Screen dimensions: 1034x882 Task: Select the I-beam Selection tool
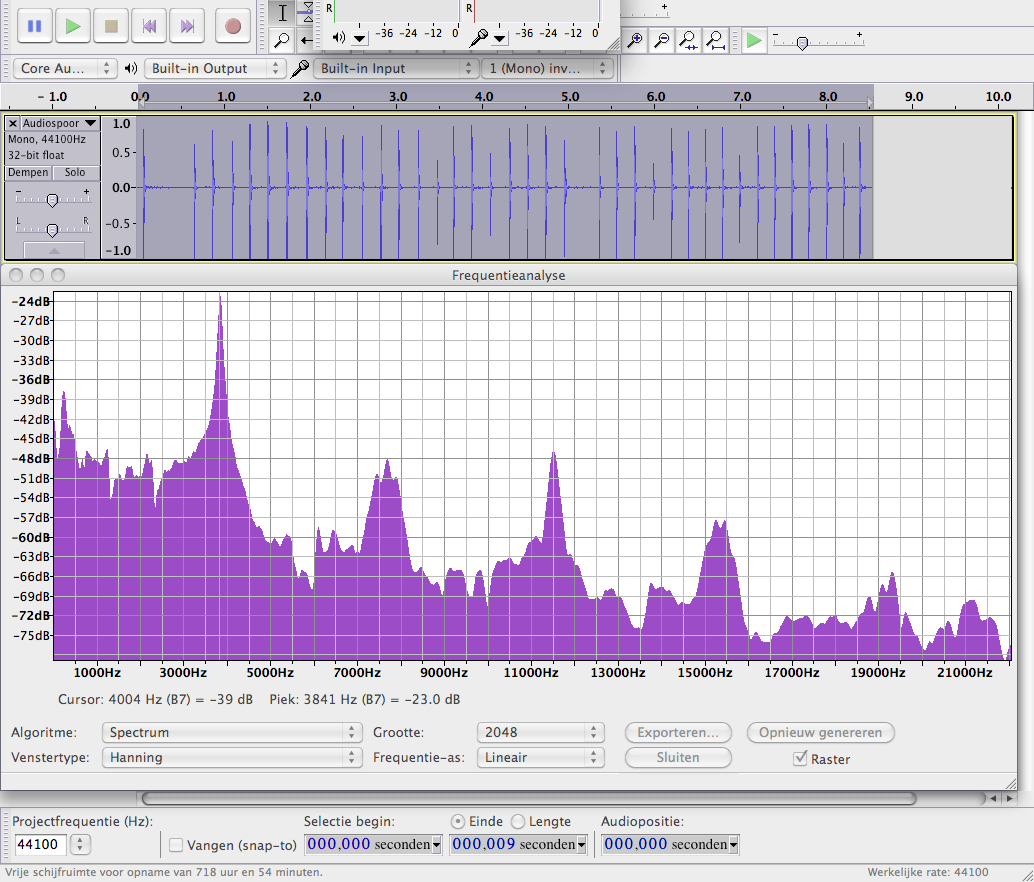283,12
